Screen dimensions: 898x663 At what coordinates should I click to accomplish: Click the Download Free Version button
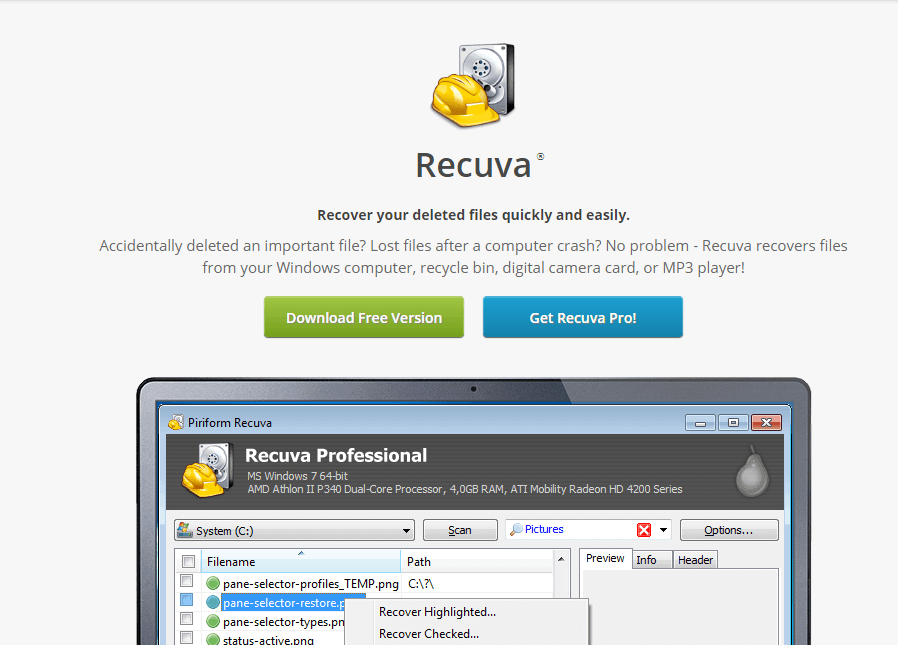click(x=364, y=317)
